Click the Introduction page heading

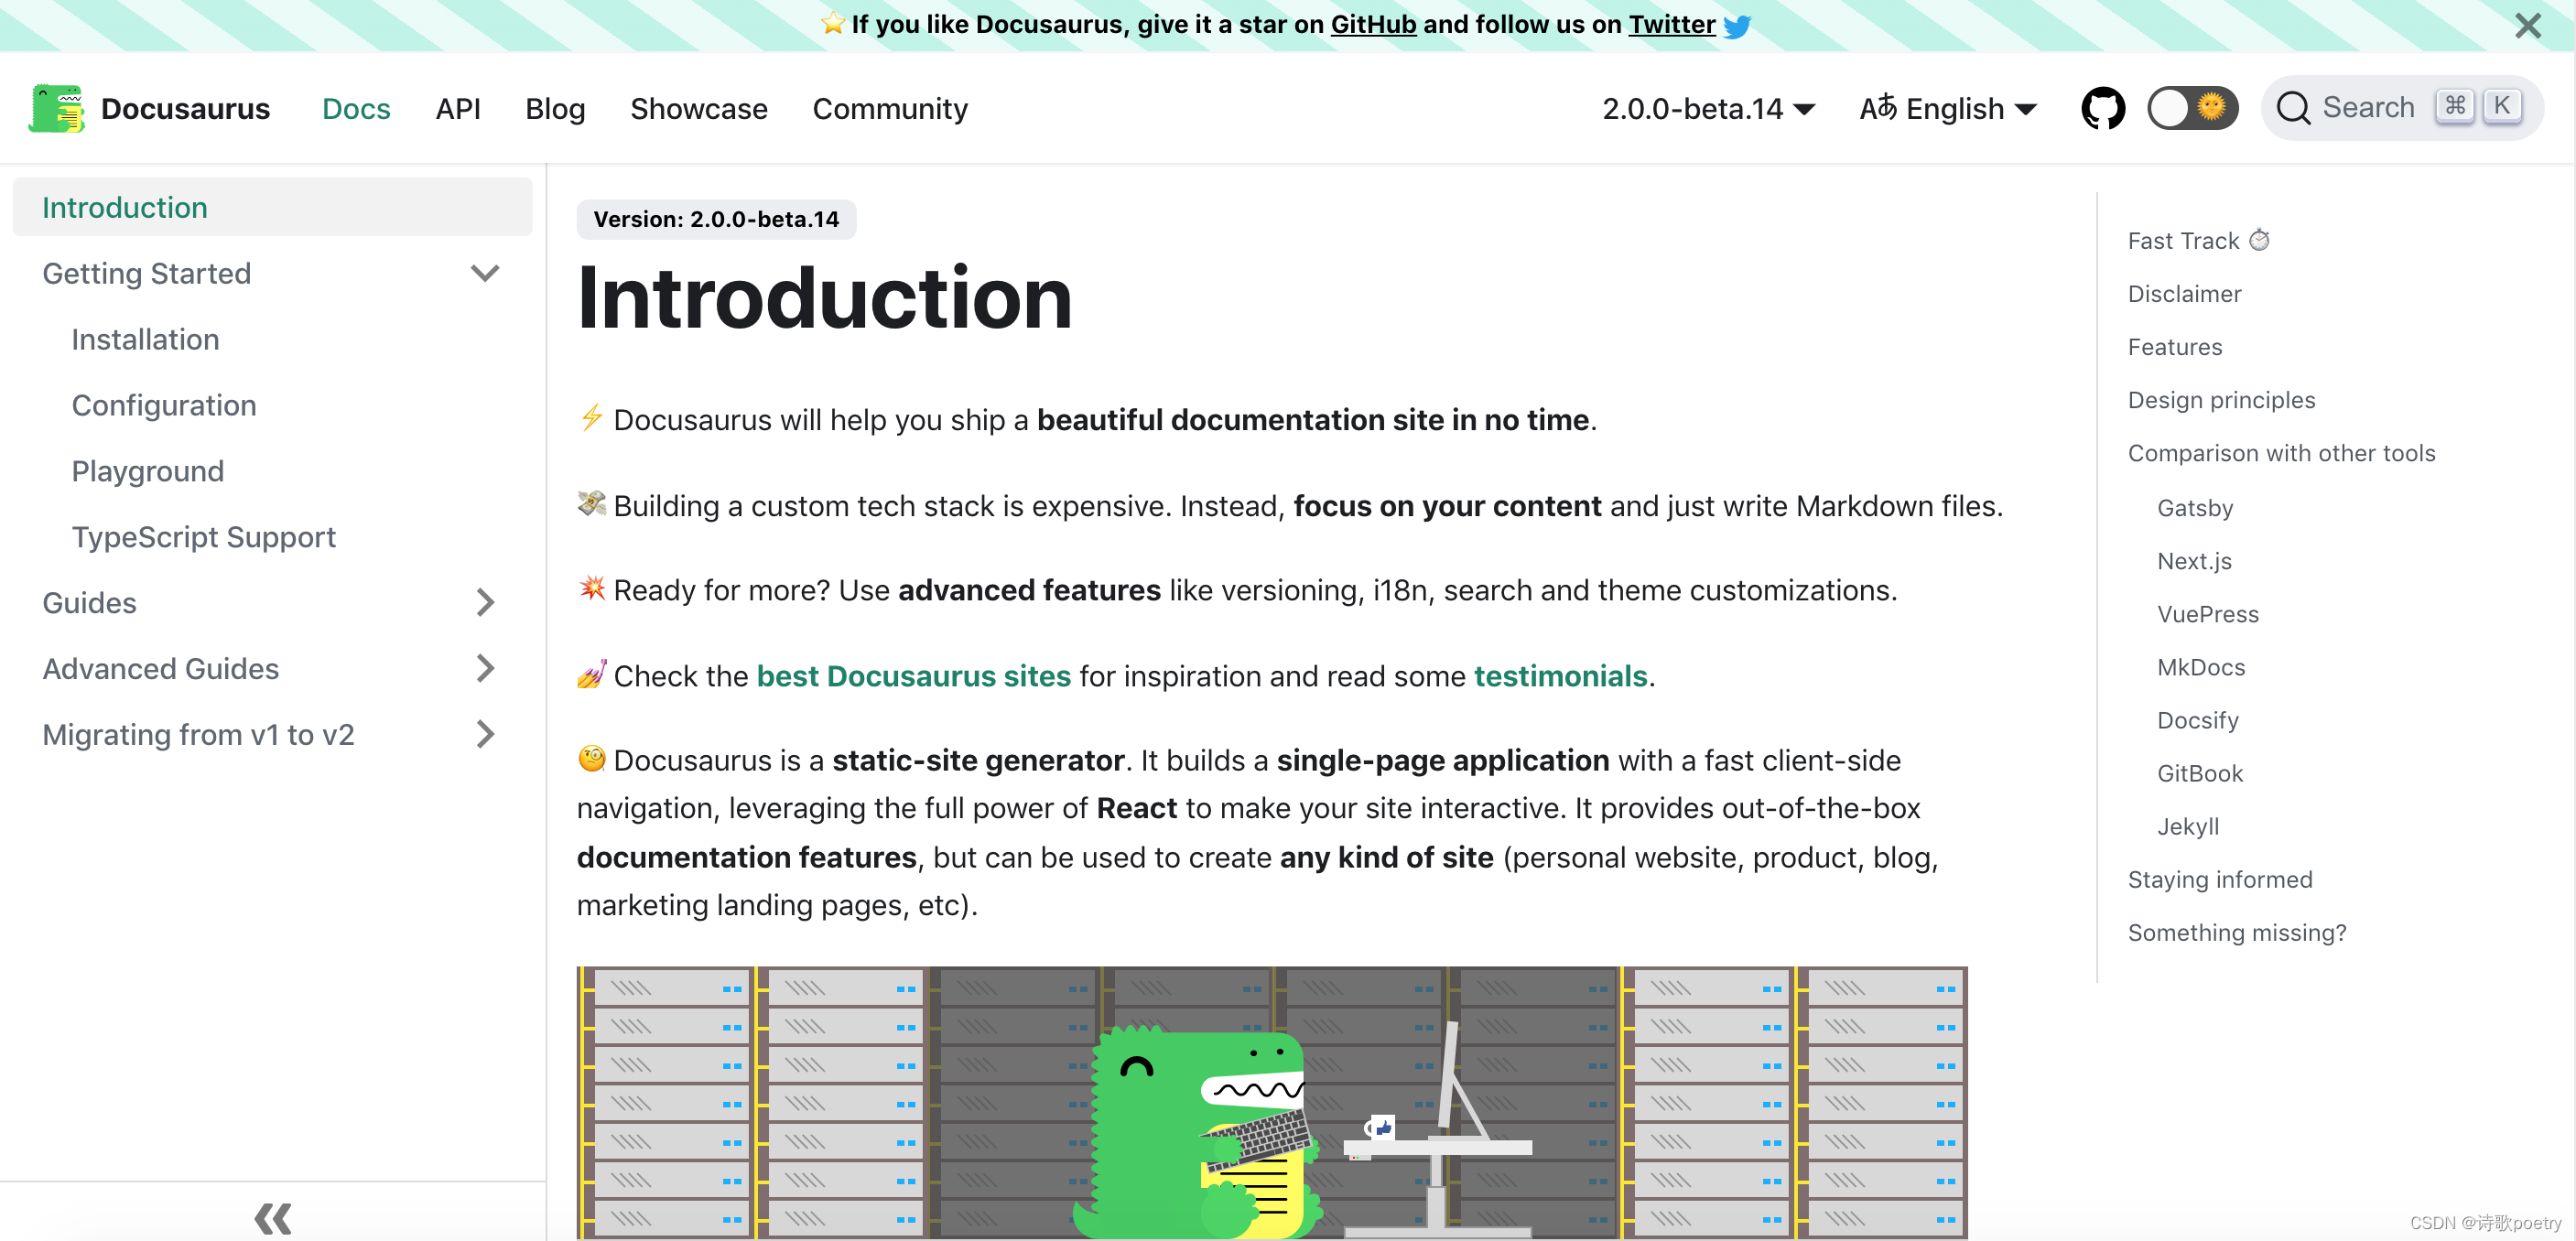(824, 298)
